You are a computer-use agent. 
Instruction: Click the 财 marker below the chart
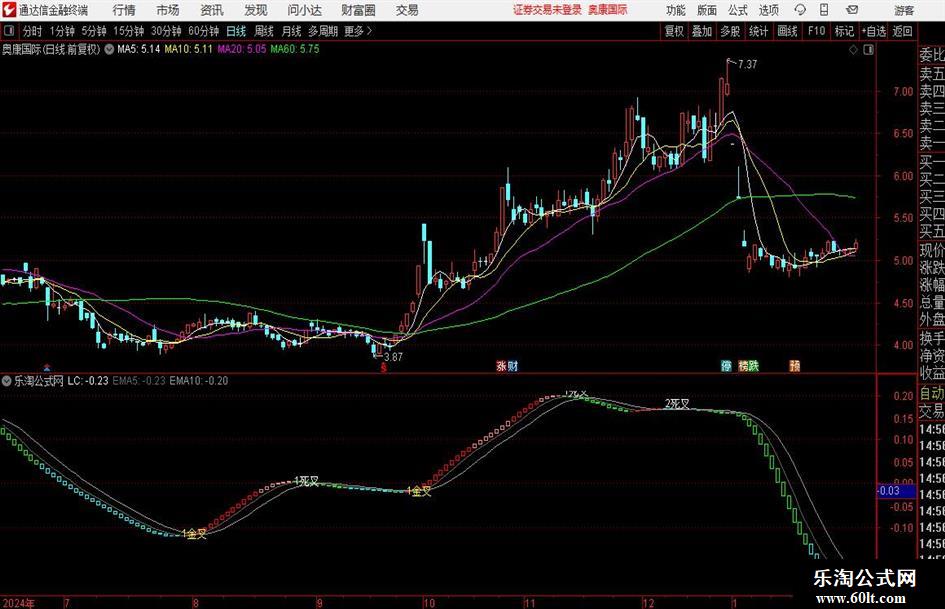pyautogui.click(x=512, y=365)
